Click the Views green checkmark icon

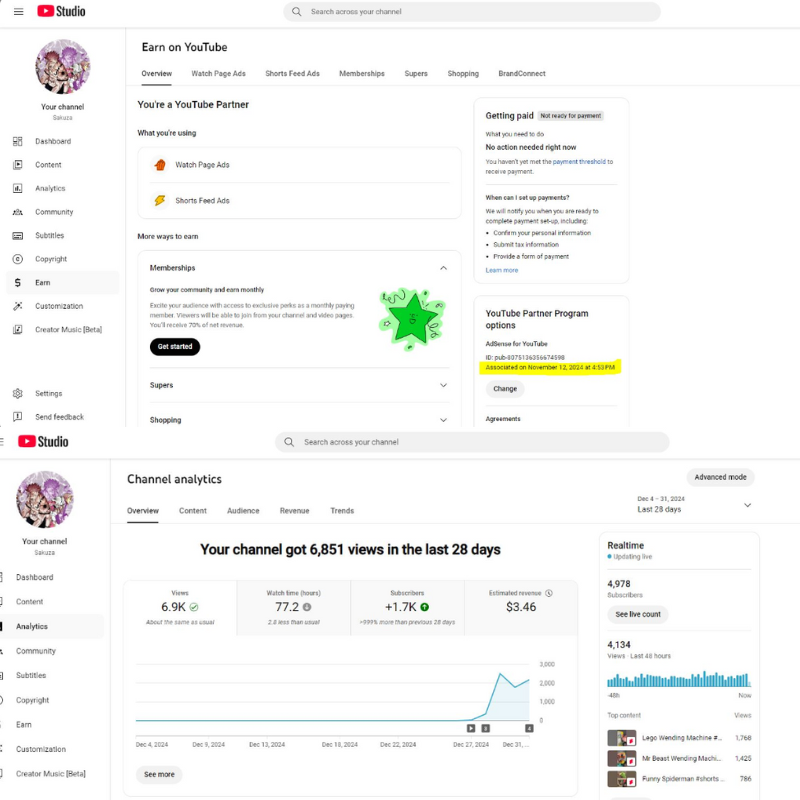(x=194, y=607)
